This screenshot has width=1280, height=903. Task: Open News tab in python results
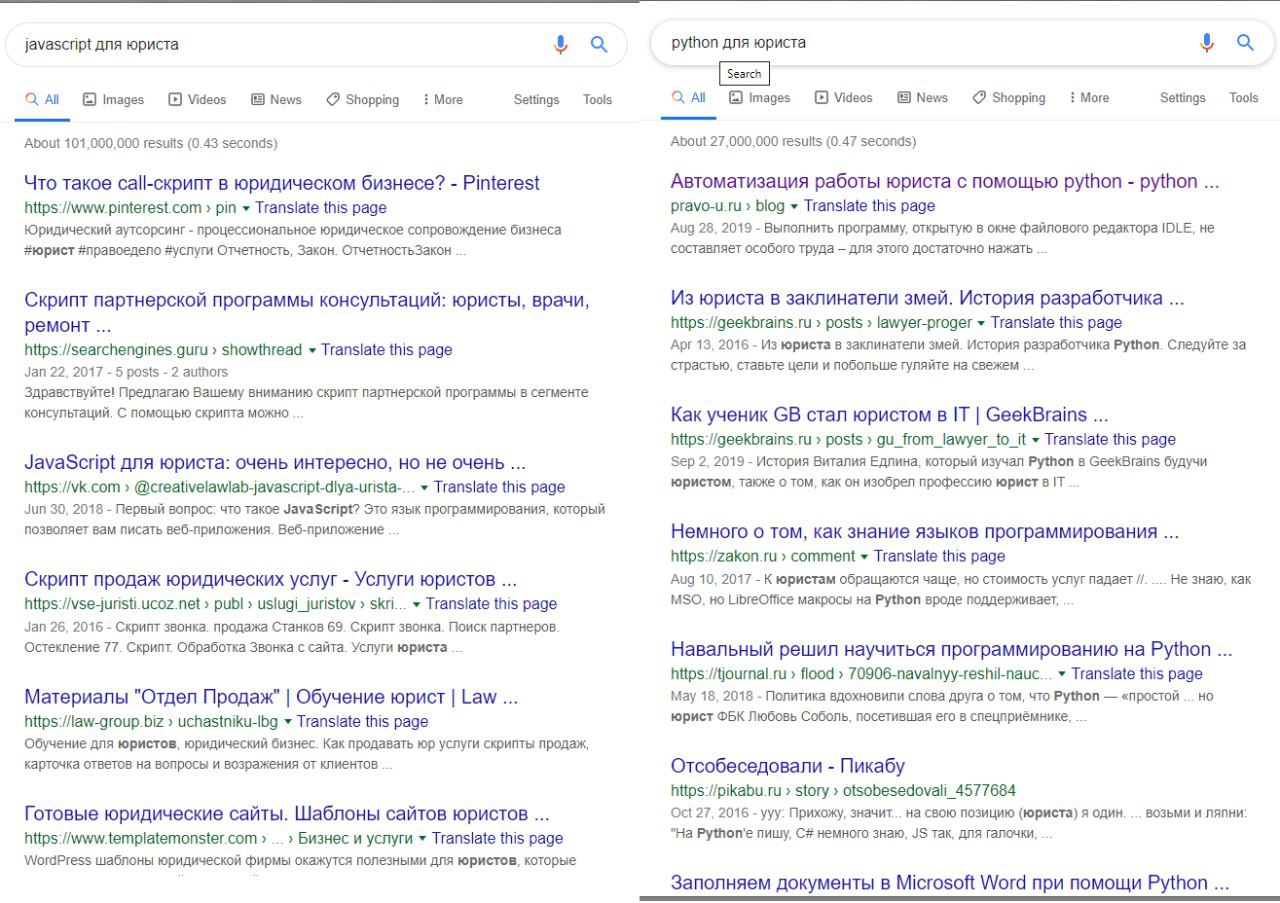(x=922, y=97)
